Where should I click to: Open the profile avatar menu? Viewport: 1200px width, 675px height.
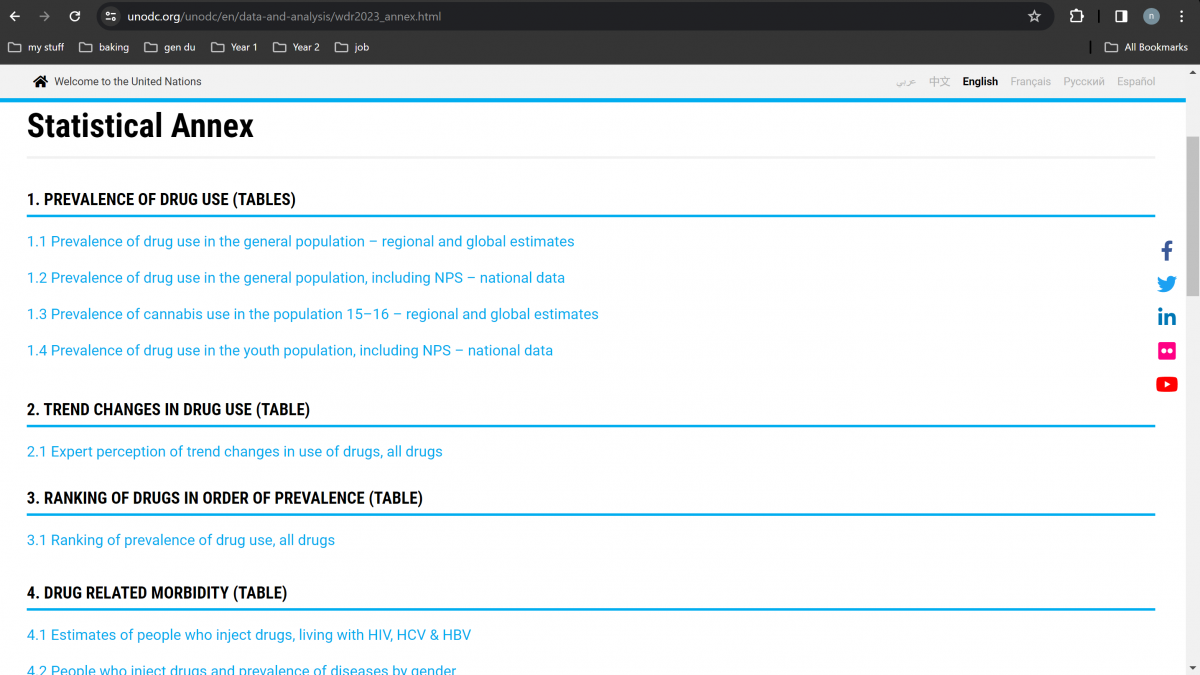coord(1151,16)
